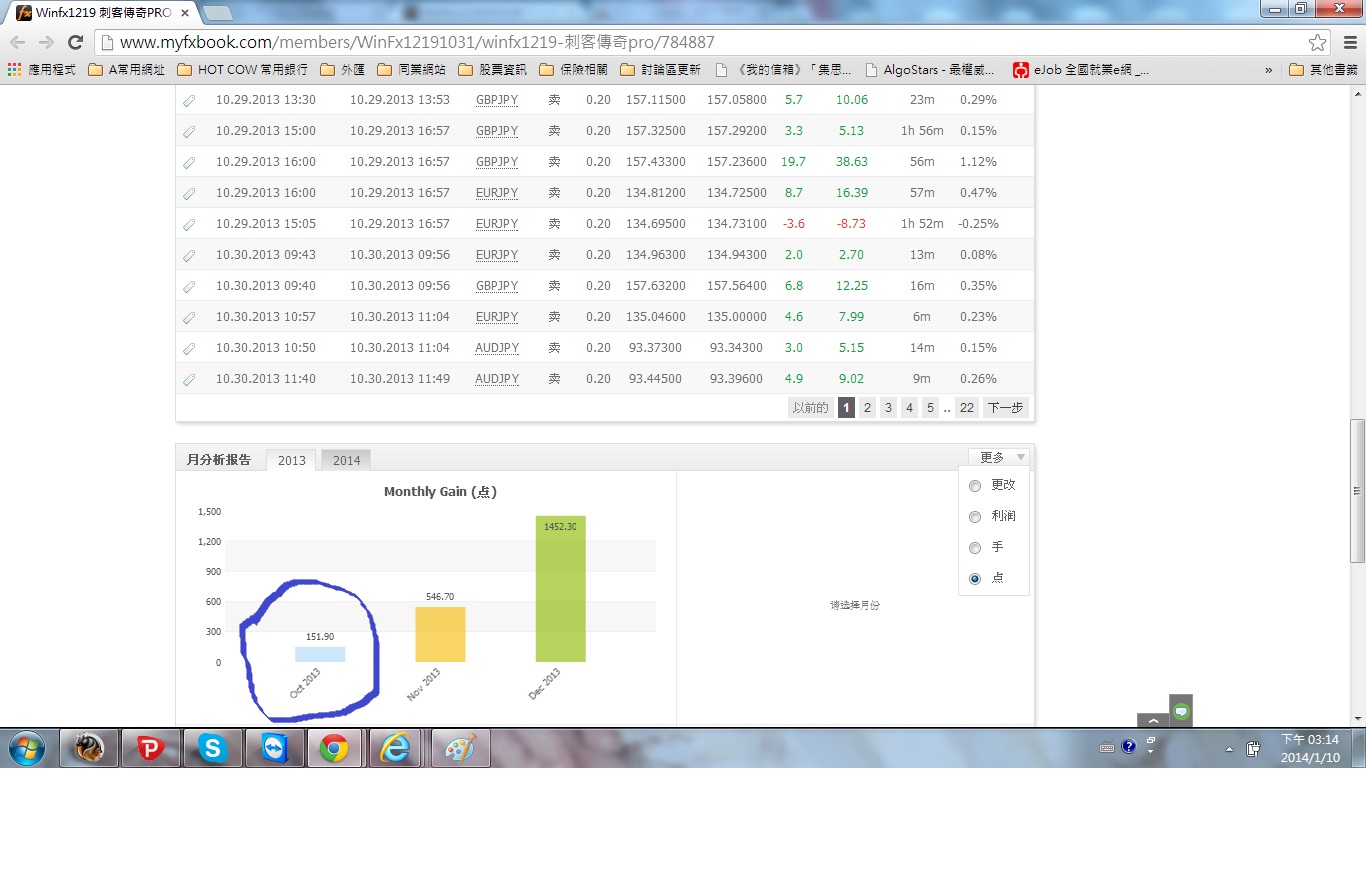Image resolution: width=1366 pixels, height=896 pixels.
Task: Switch to the 2014 tab
Action: pos(346,460)
